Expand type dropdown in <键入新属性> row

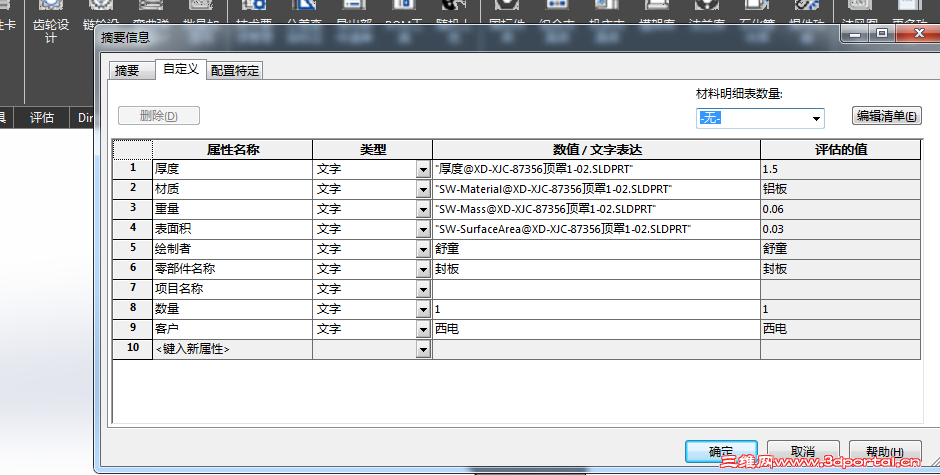coord(423,349)
